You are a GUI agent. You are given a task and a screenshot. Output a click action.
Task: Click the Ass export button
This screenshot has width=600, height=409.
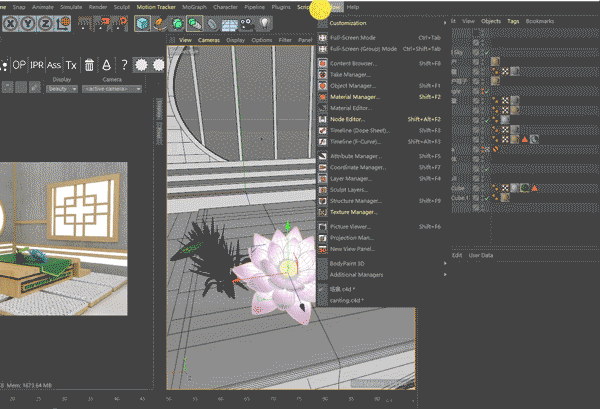coord(54,65)
